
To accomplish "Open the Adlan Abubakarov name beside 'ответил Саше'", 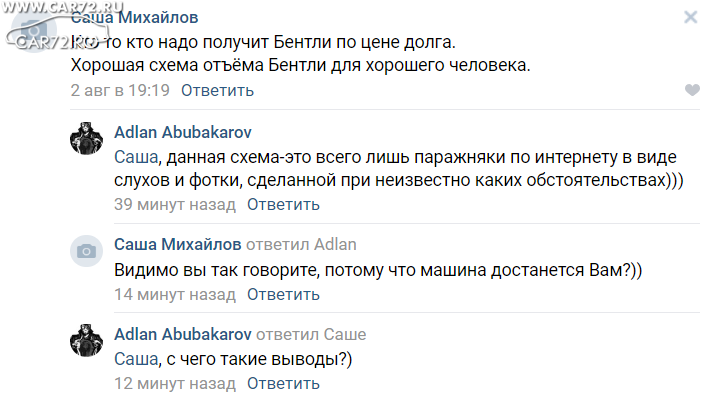I will click(183, 334).
